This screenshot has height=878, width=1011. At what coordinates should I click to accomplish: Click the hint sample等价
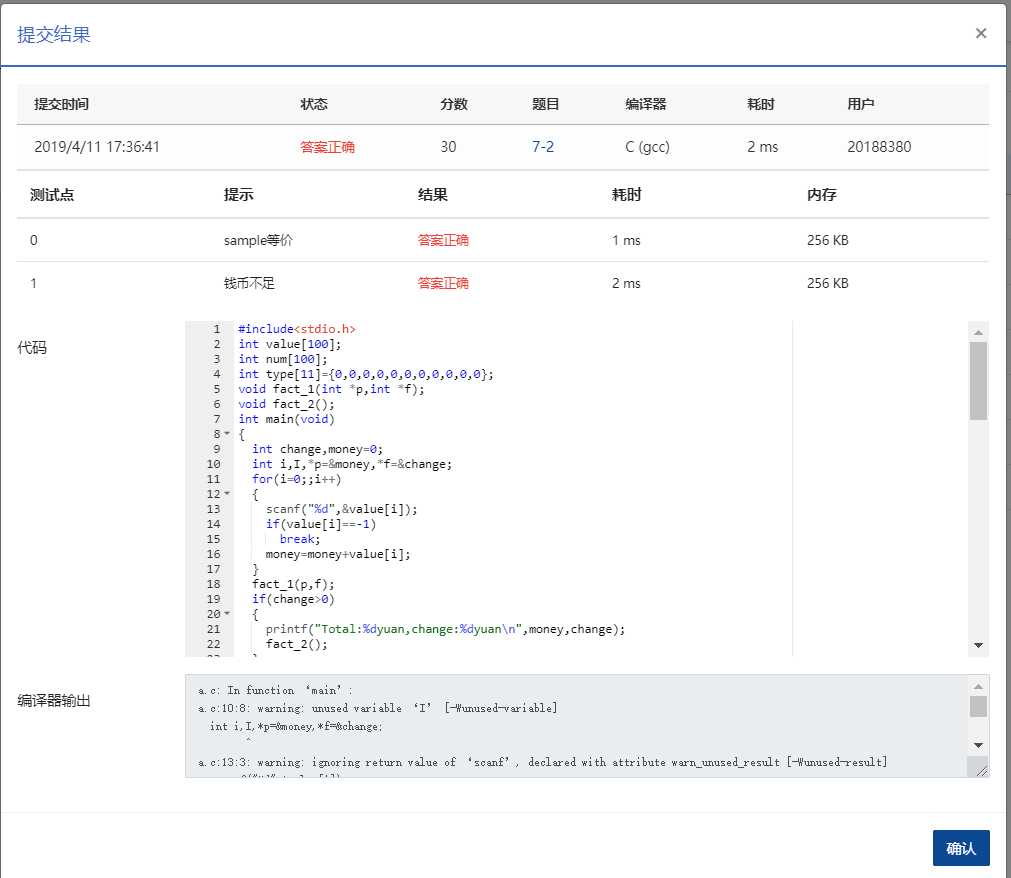[x=258, y=240]
